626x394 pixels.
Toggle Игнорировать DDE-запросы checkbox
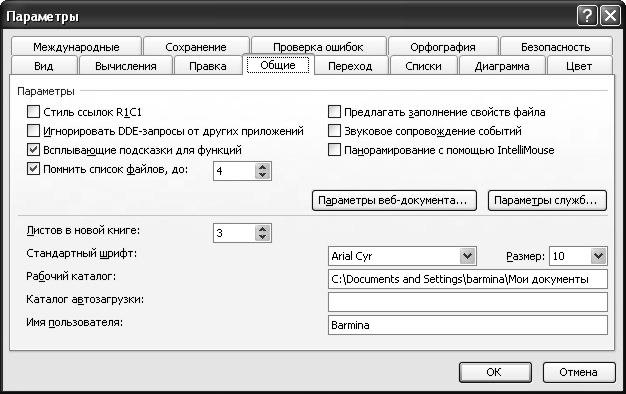coord(33,130)
